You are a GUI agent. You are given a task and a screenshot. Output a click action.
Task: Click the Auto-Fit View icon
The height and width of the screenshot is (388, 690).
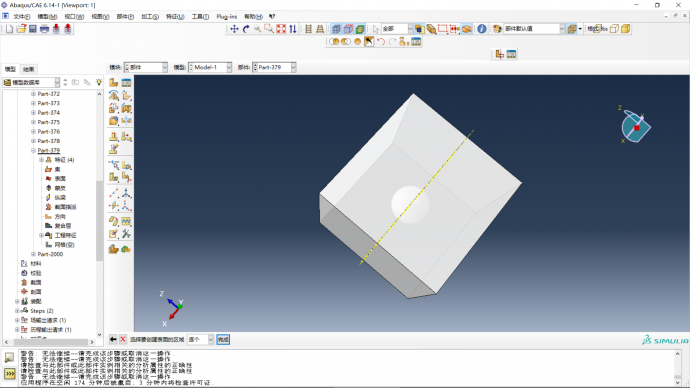(x=281, y=29)
